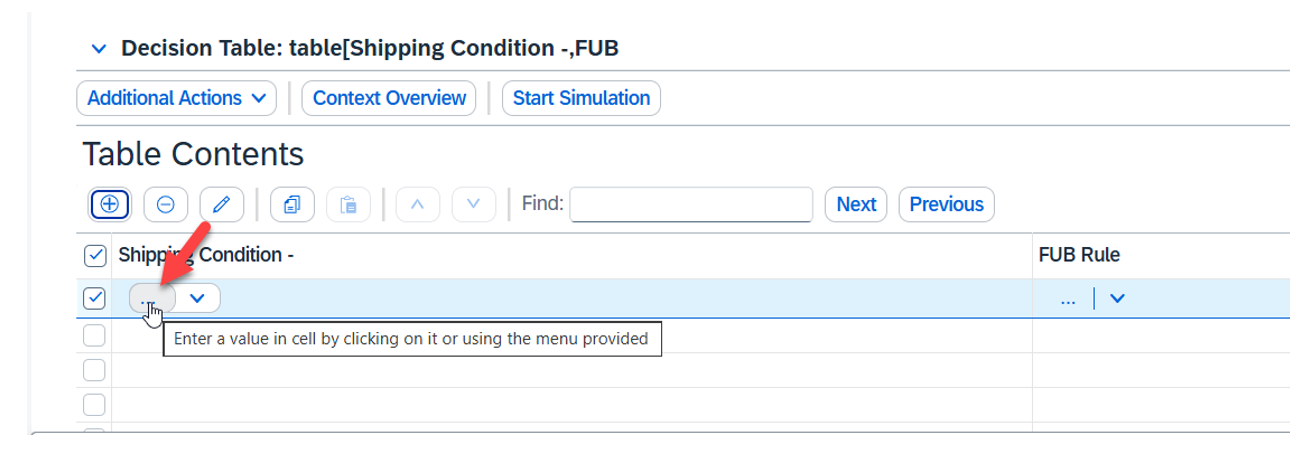Image resolution: width=1290 pixels, height=451 pixels.
Task: Click the Insert New Row plus icon
Action: coord(110,204)
